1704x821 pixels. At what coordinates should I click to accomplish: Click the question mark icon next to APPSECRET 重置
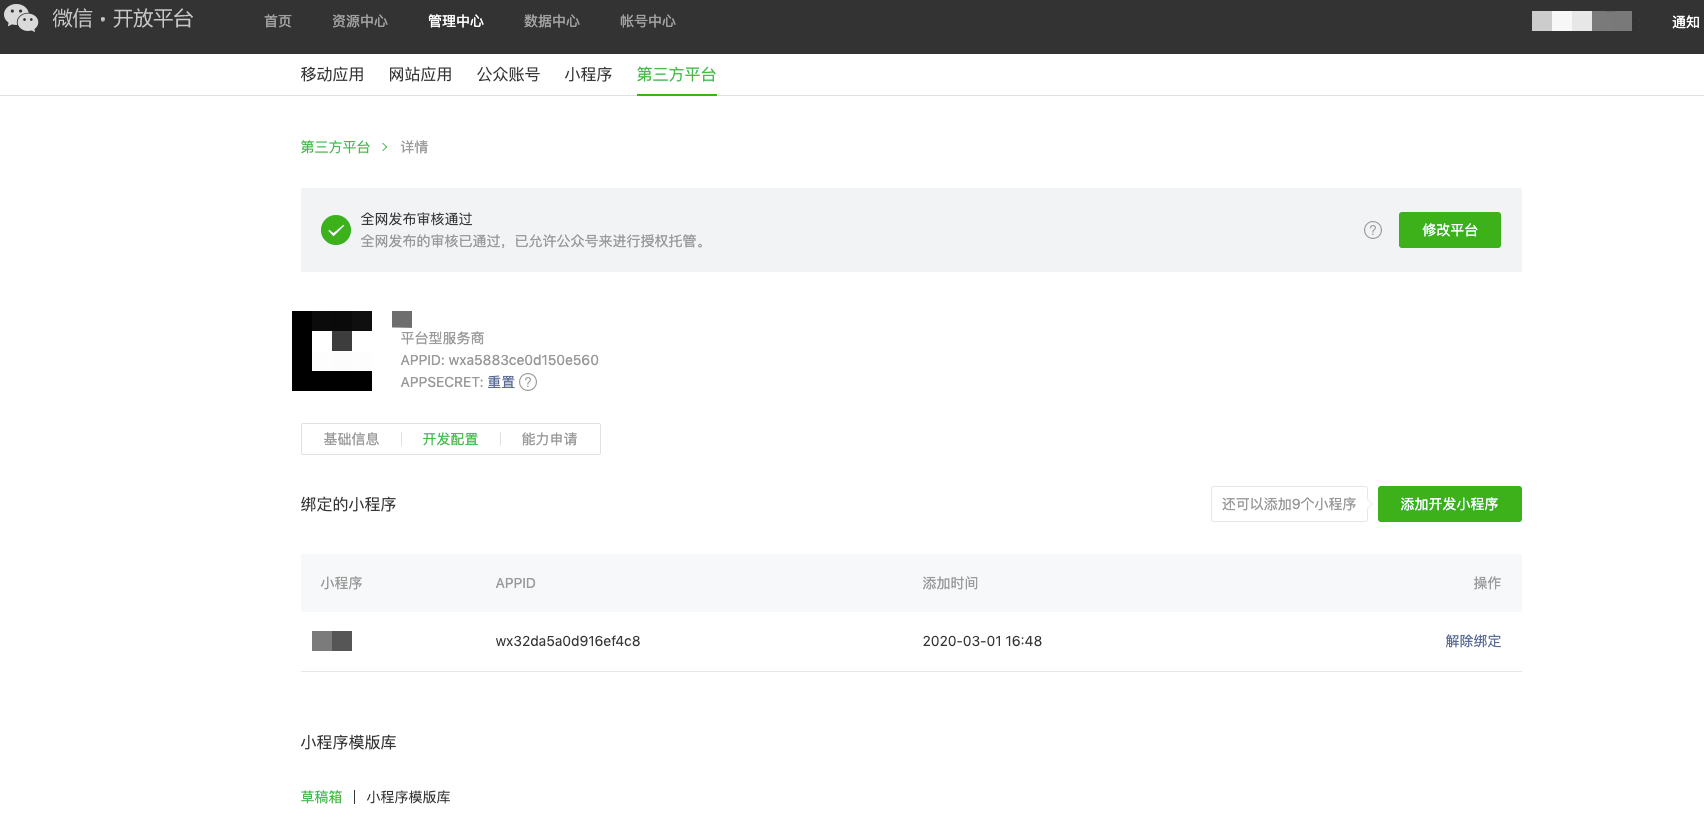point(528,382)
